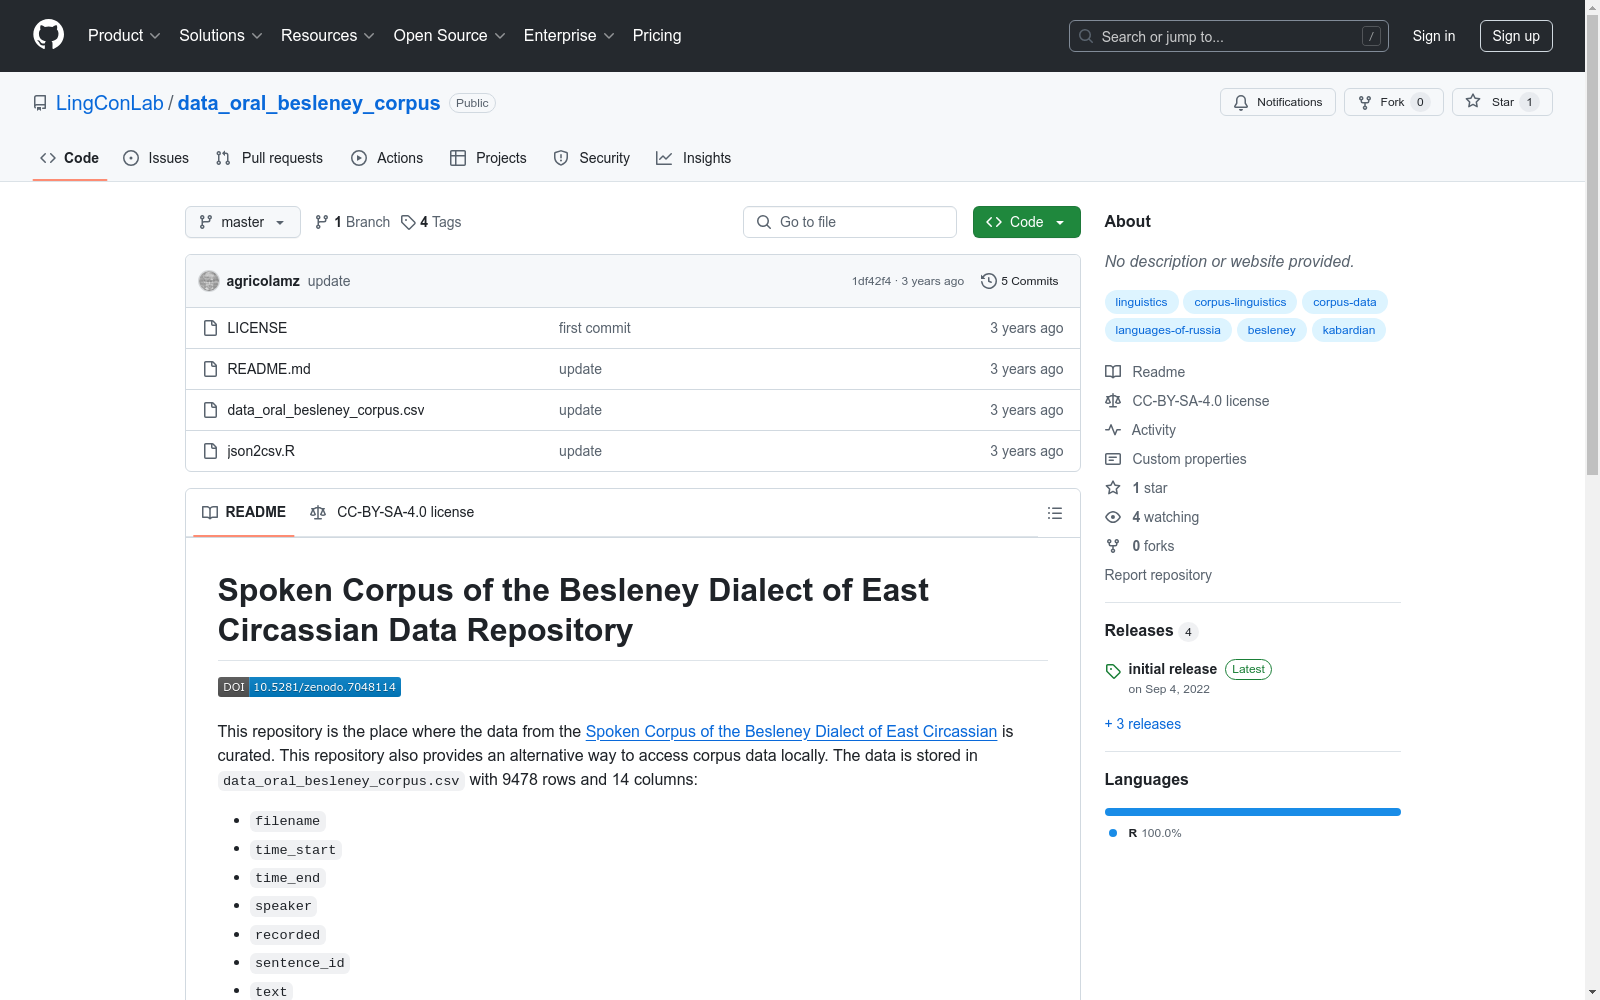Viewport: 1600px width, 1000px height.
Task: Expand the Resources menu
Action: 328,36
